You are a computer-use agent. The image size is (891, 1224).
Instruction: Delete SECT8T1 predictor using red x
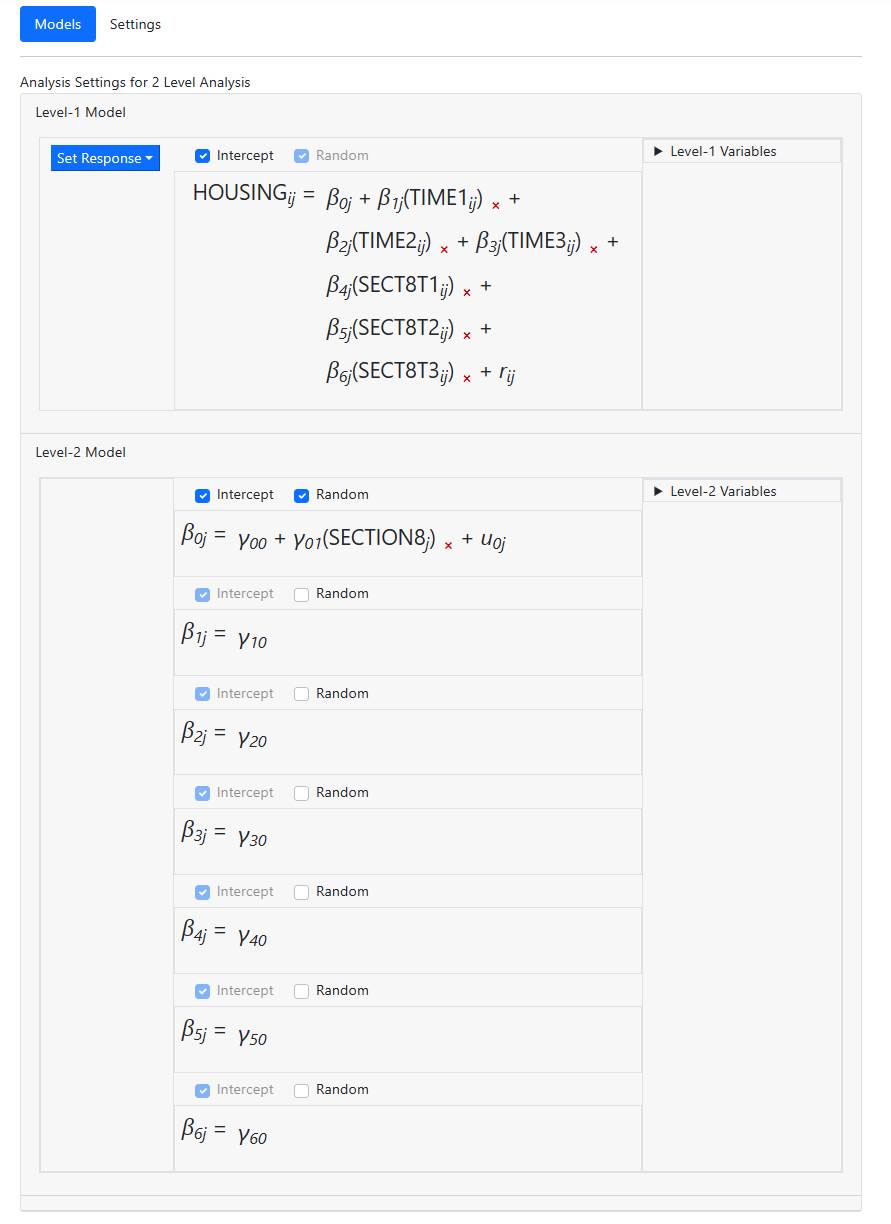click(x=467, y=292)
